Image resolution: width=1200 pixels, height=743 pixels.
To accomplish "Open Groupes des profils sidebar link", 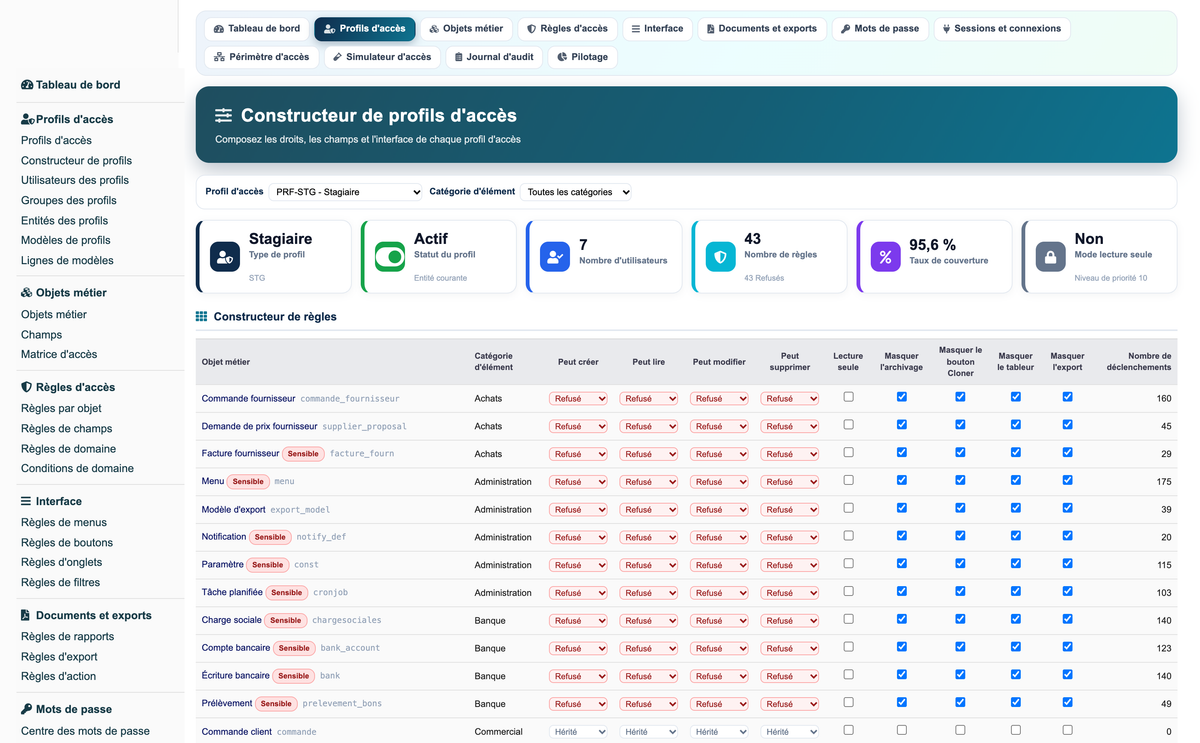I will [x=69, y=201].
